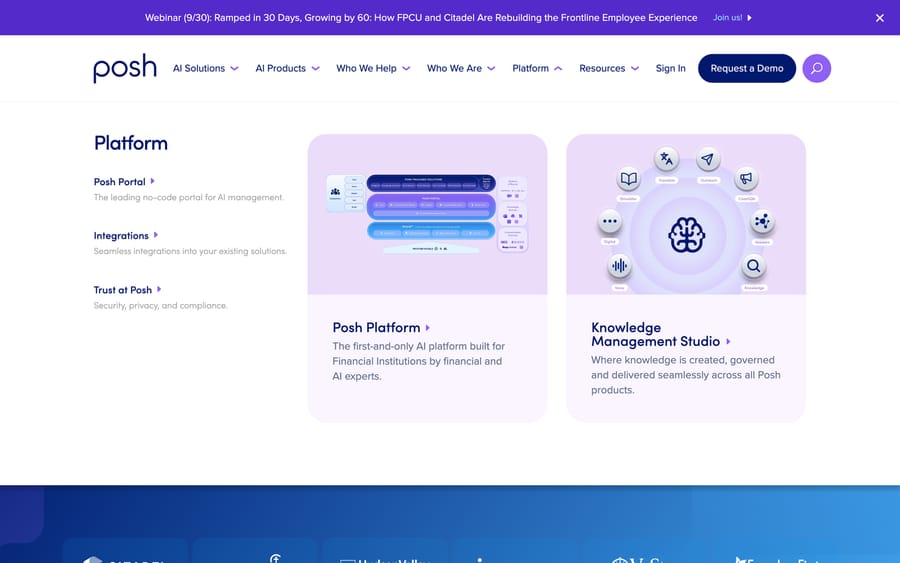Click the arrow beside Knowledge Management Studio

[728, 341]
